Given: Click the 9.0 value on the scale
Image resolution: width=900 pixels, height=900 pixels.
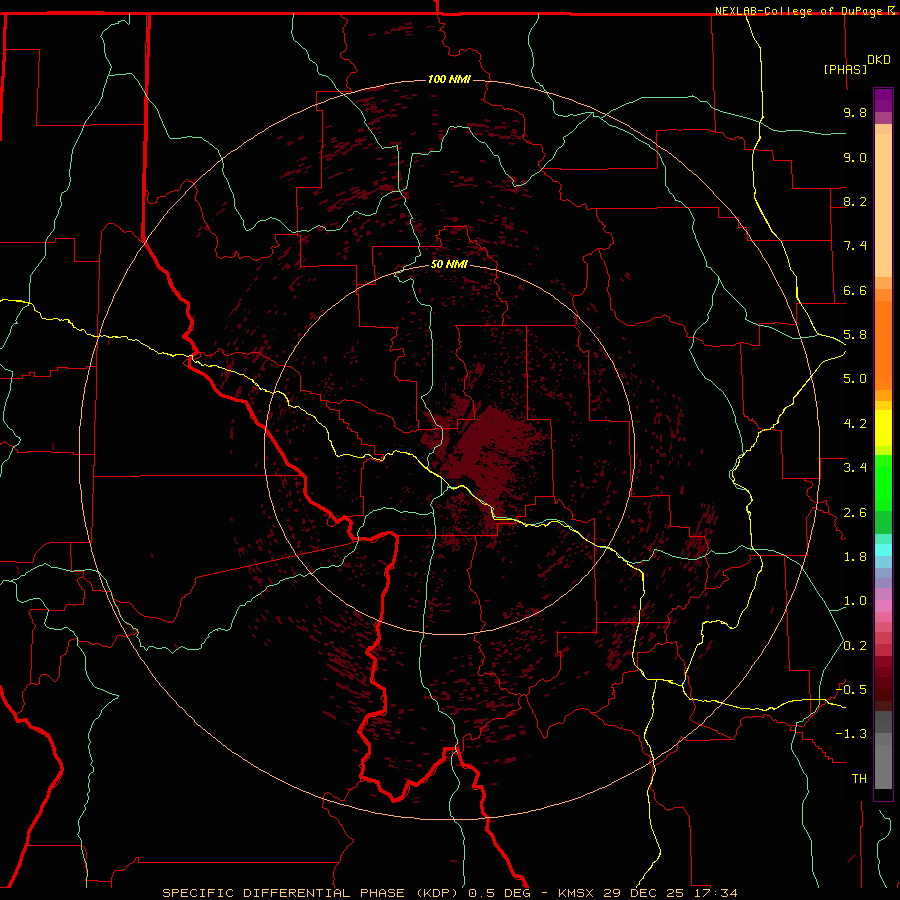Looking at the screenshot, I should tap(855, 157).
